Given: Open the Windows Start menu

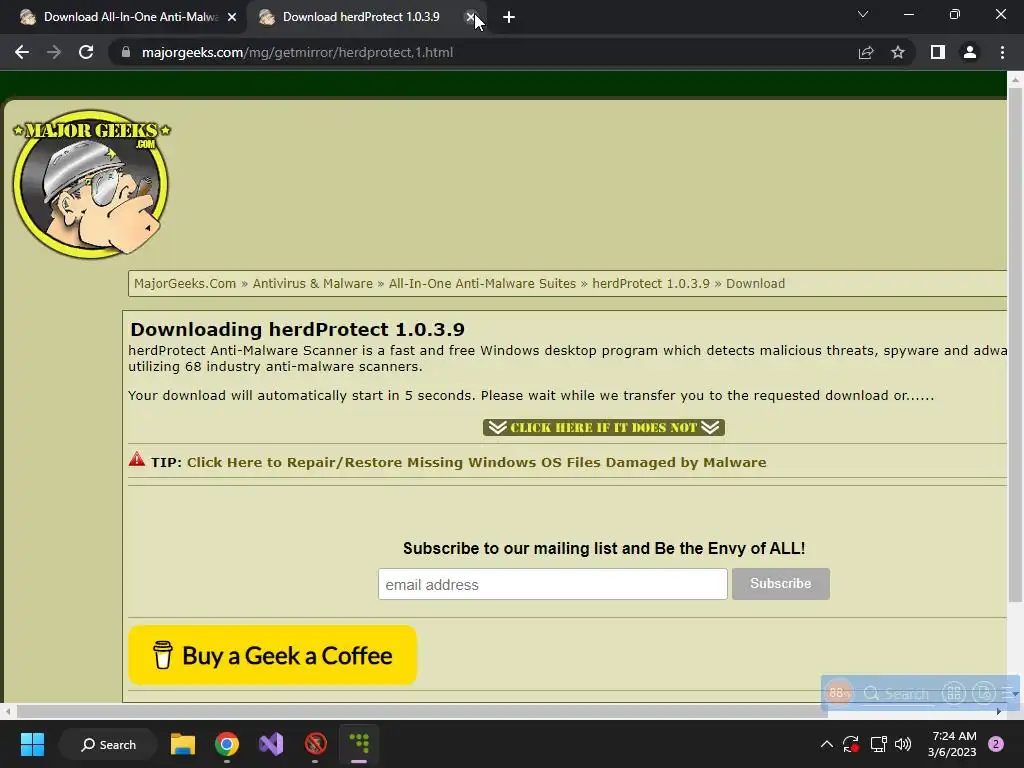Looking at the screenshot, I should [x=32, y=744].
